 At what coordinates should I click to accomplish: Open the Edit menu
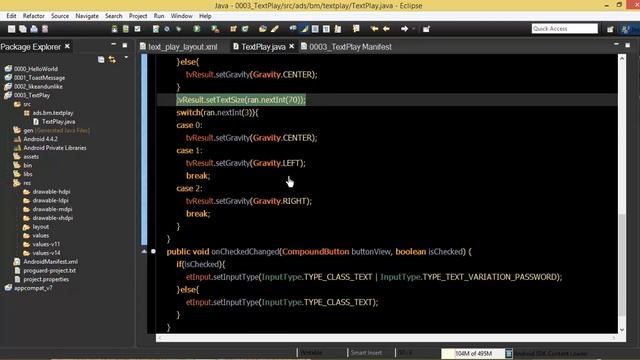pos(11,16)
